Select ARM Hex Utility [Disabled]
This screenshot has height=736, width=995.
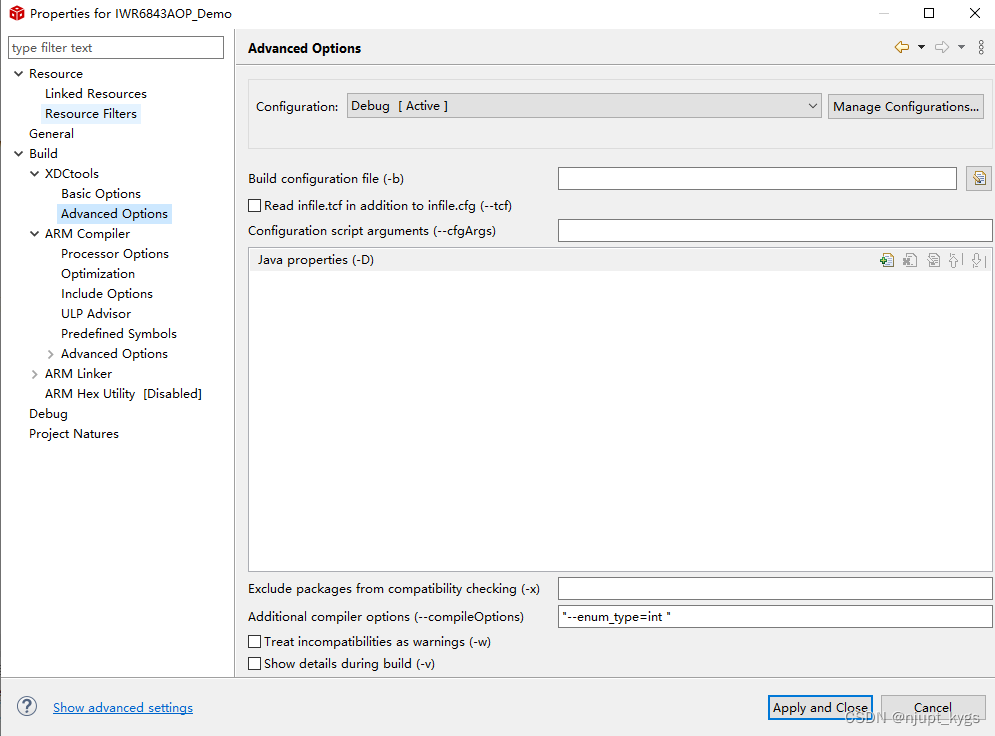[123, 393]
